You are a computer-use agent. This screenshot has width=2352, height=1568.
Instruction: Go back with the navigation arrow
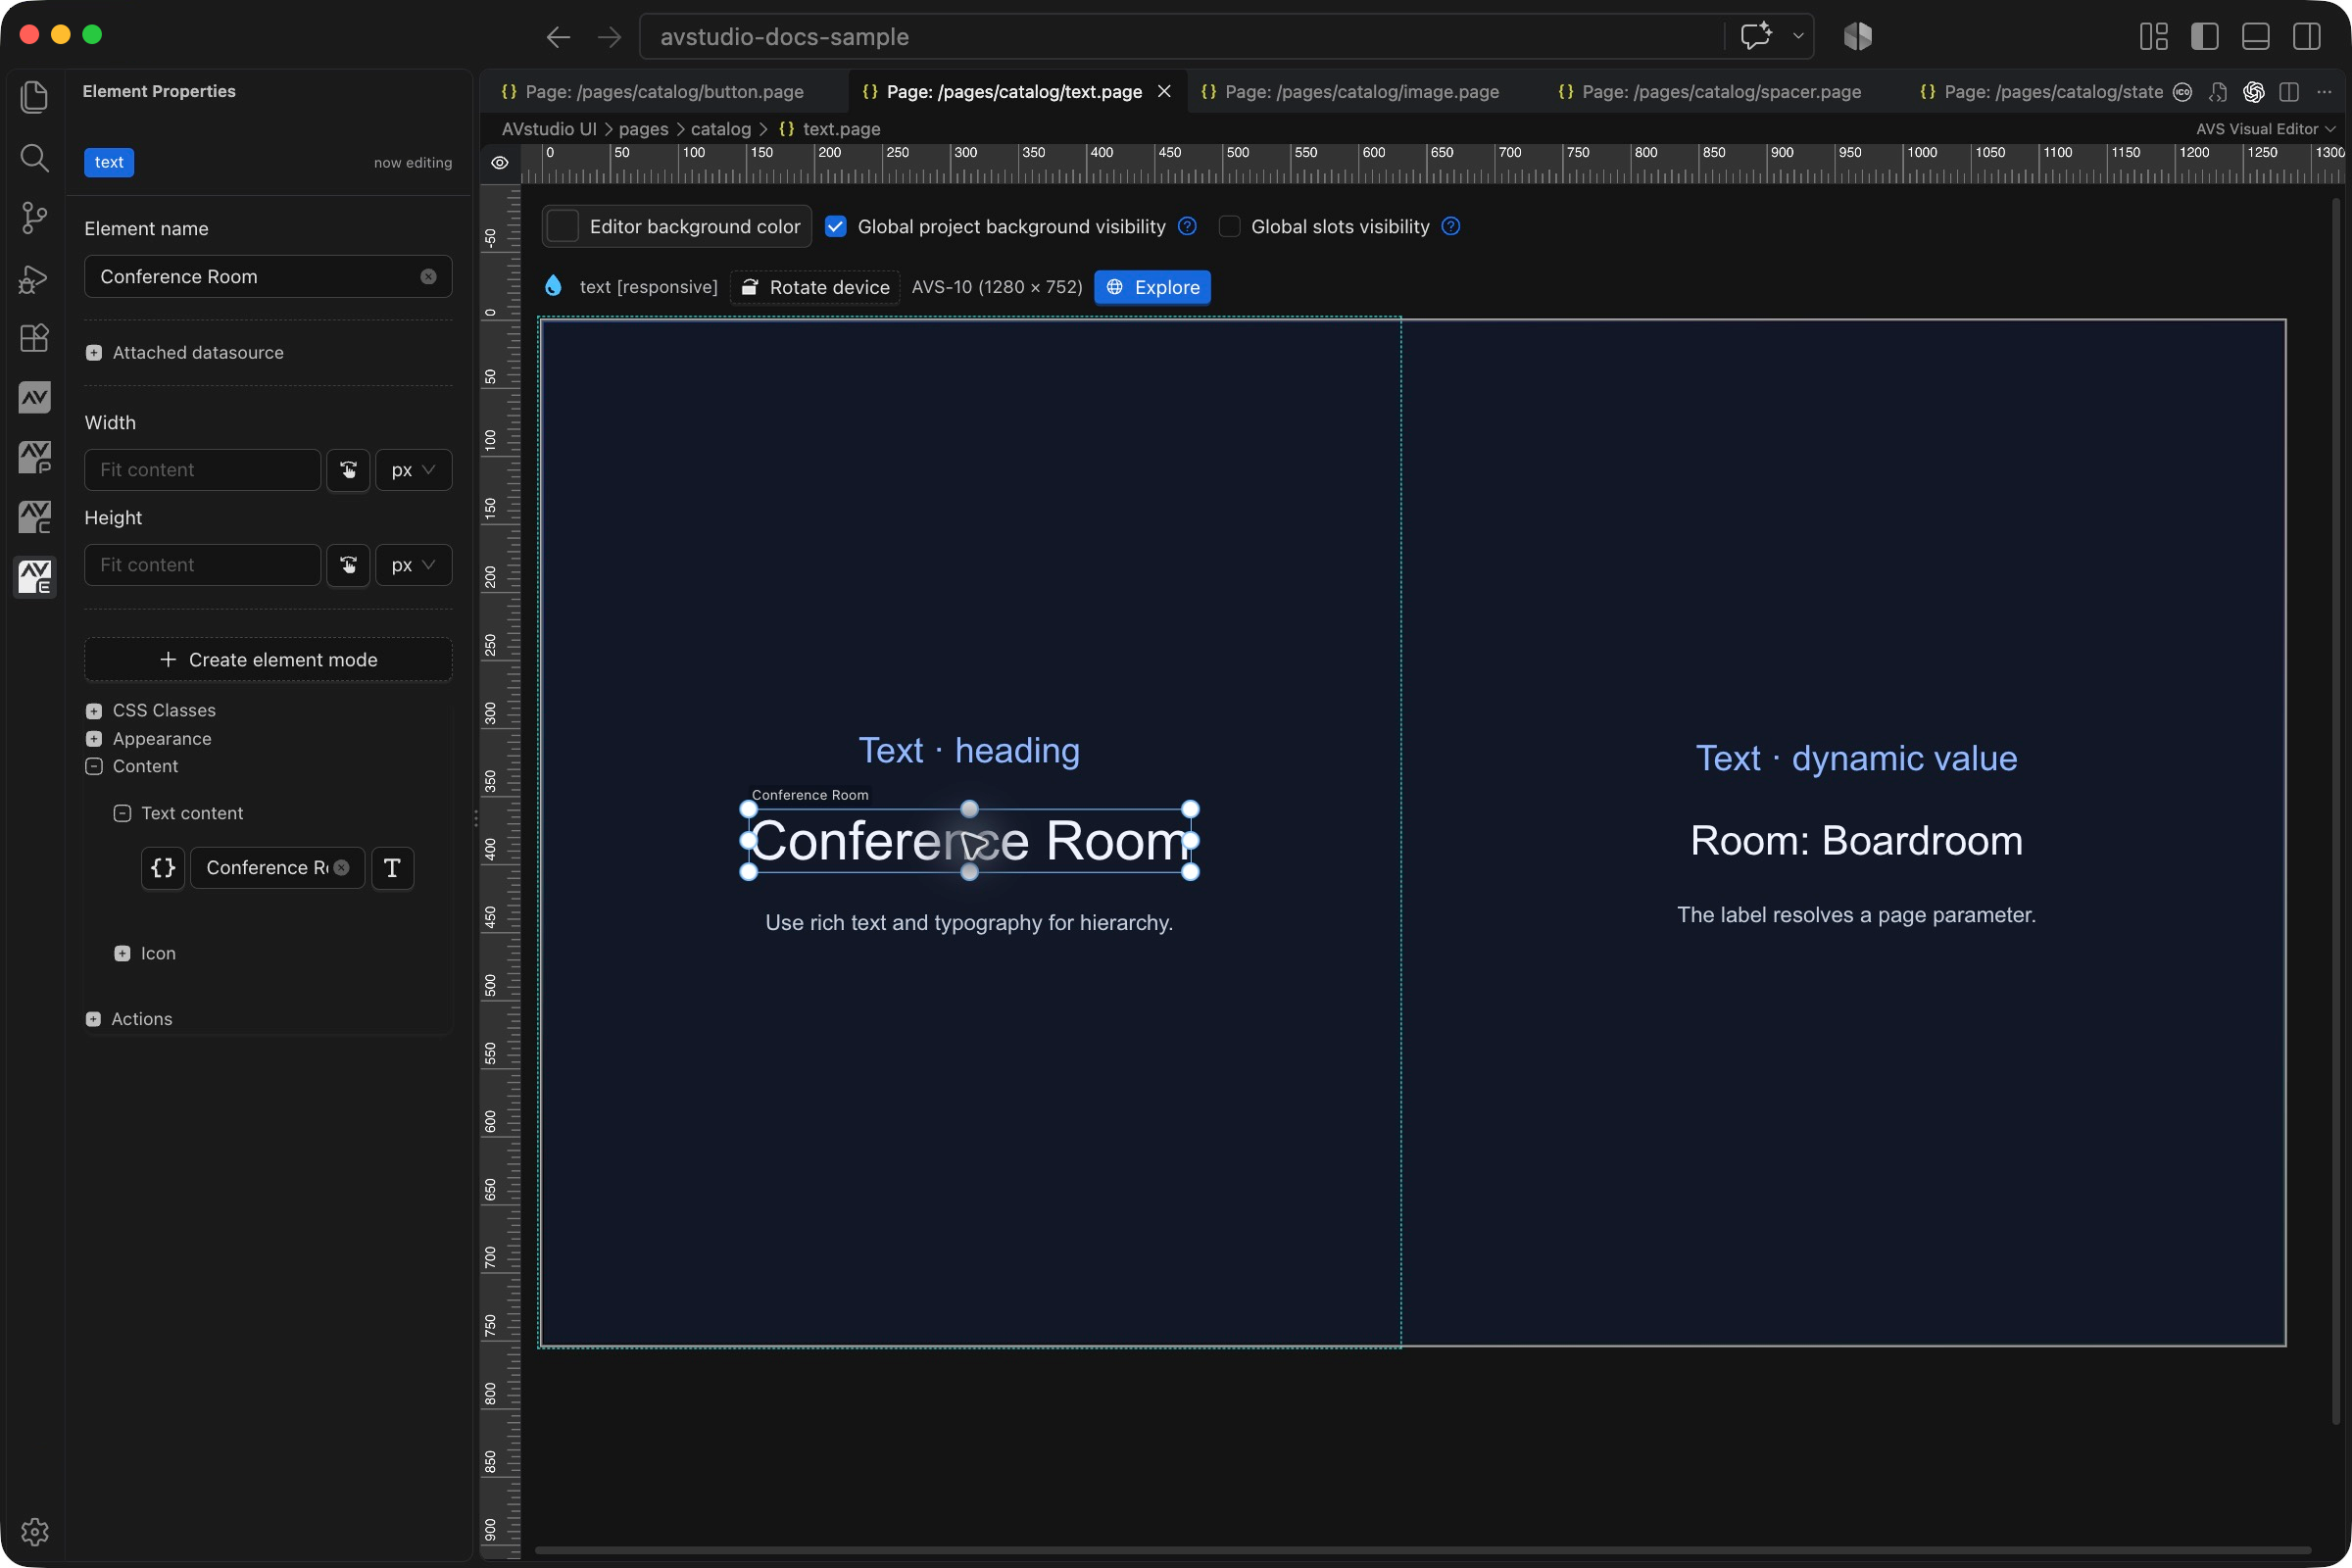tap(558, 37)
